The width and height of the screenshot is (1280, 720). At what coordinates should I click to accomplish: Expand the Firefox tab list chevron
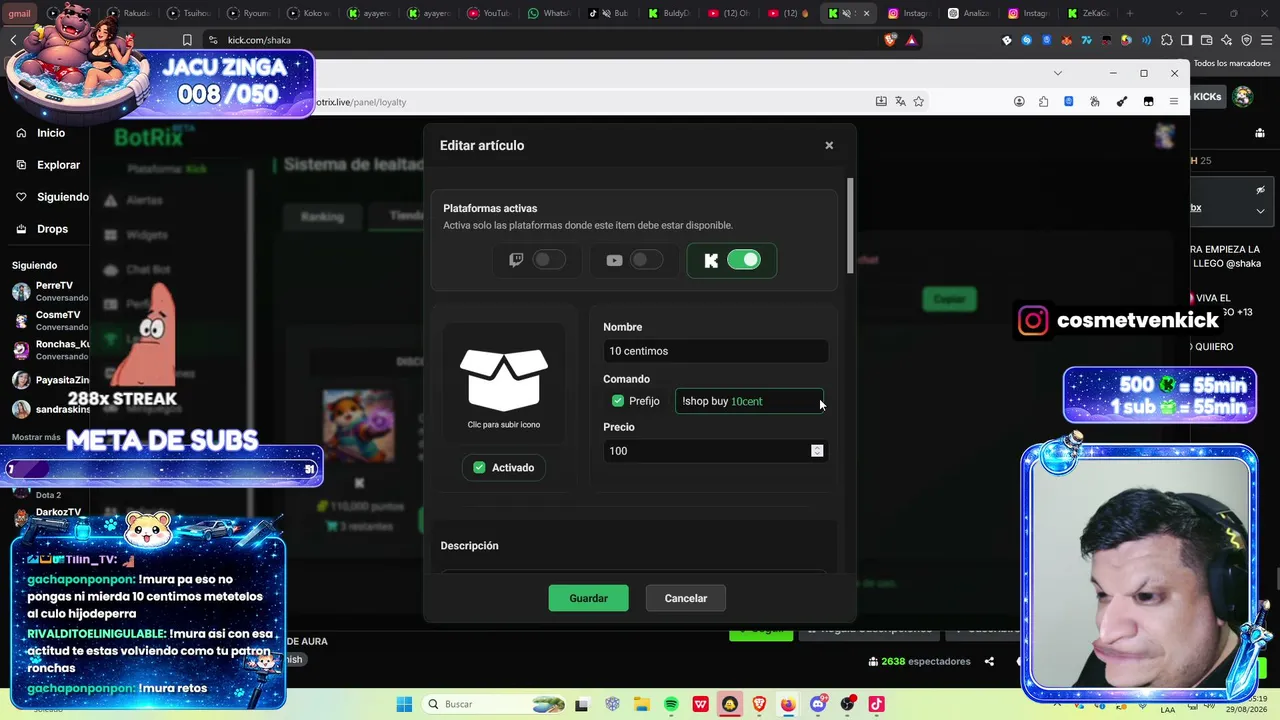point(1057,73)
